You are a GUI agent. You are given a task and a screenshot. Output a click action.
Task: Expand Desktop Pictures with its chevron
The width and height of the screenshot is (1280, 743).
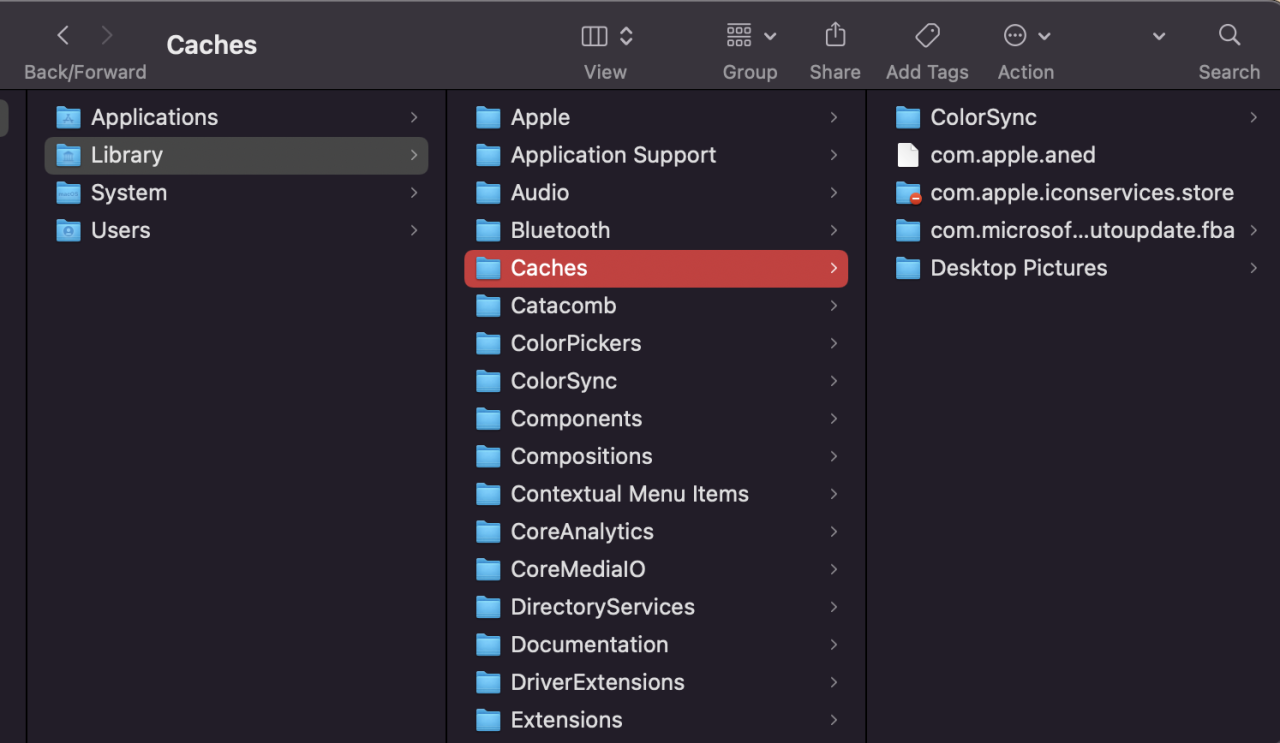point(1254,268)
